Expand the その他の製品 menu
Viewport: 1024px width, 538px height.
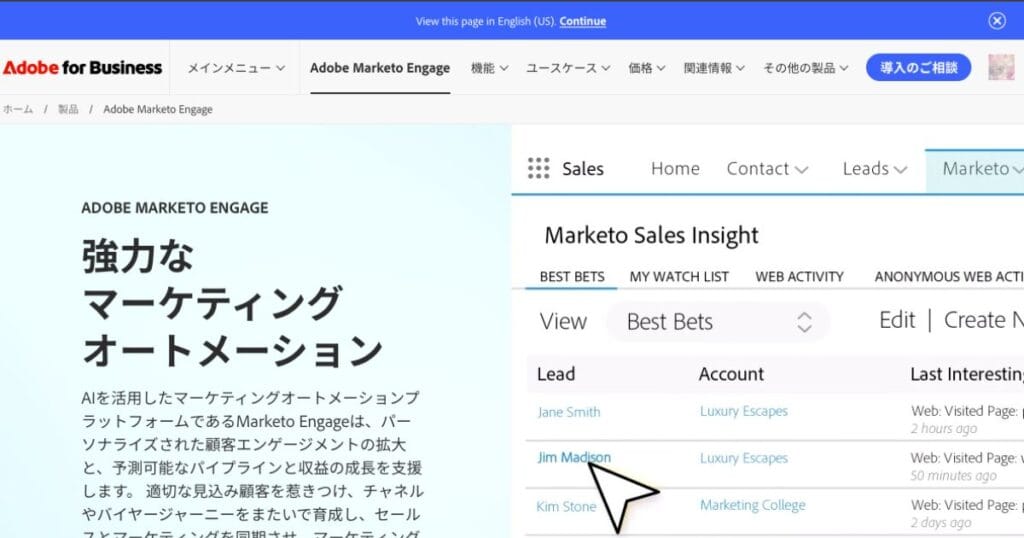806,68
